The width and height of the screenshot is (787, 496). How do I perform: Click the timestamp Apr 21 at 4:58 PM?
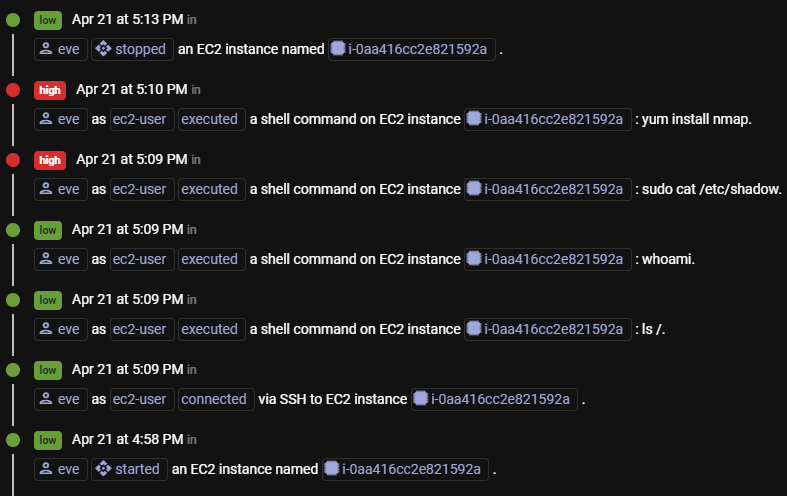point(127,439)
